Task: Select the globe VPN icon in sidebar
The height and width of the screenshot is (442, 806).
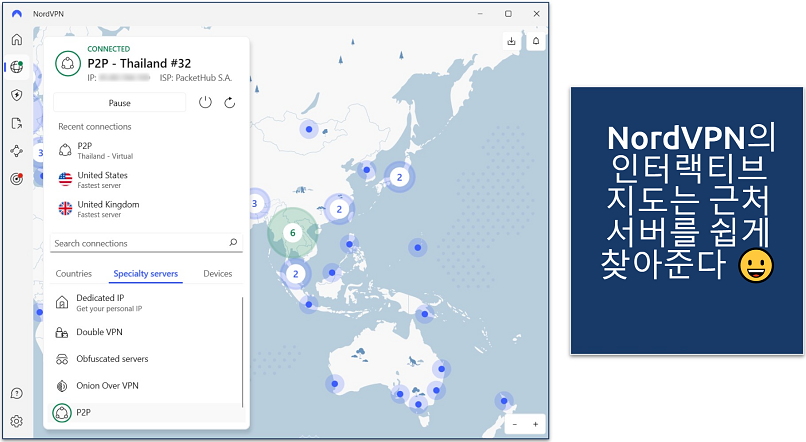Action: 17,67
